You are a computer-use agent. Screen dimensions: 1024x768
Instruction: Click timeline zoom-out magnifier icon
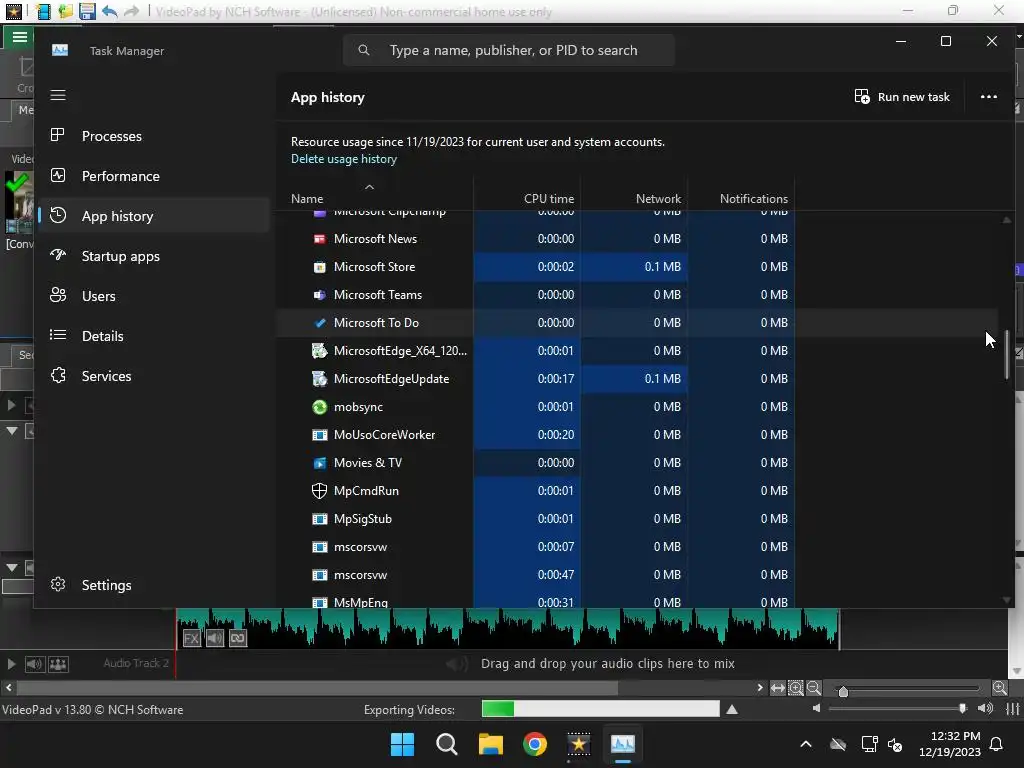click(x=814, y=688)
